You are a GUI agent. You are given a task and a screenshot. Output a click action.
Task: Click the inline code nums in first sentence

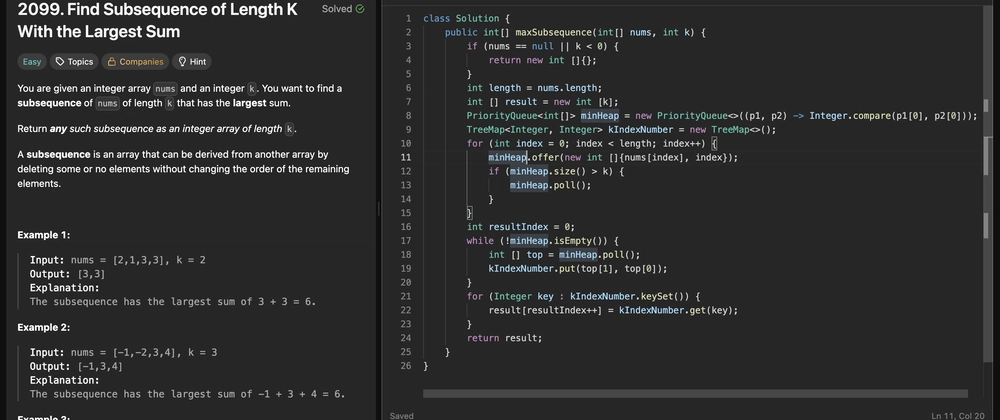[x=165, y=89]
